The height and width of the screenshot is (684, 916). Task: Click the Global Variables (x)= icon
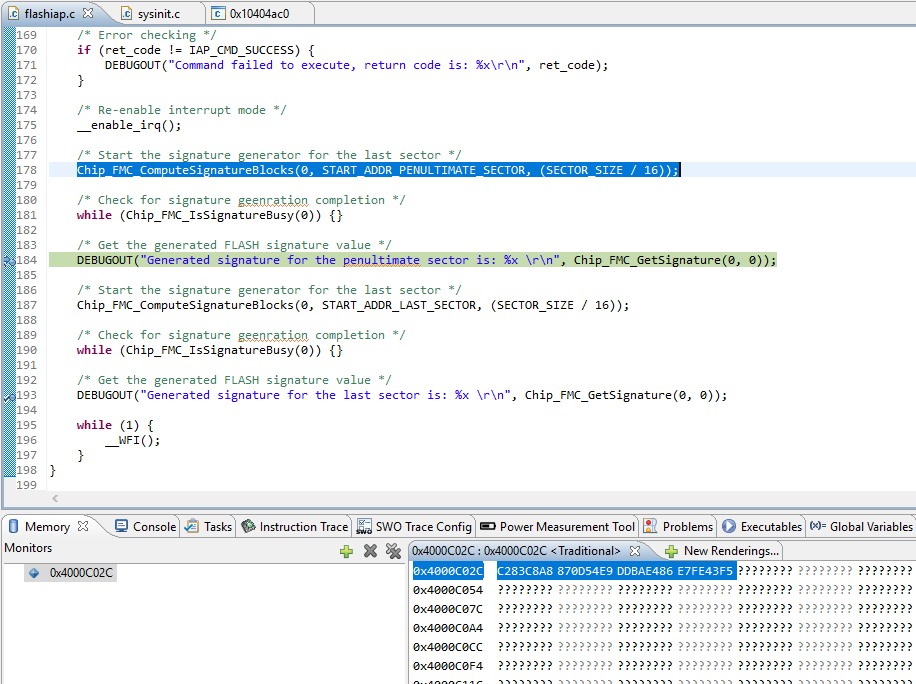tap(817, 526)
